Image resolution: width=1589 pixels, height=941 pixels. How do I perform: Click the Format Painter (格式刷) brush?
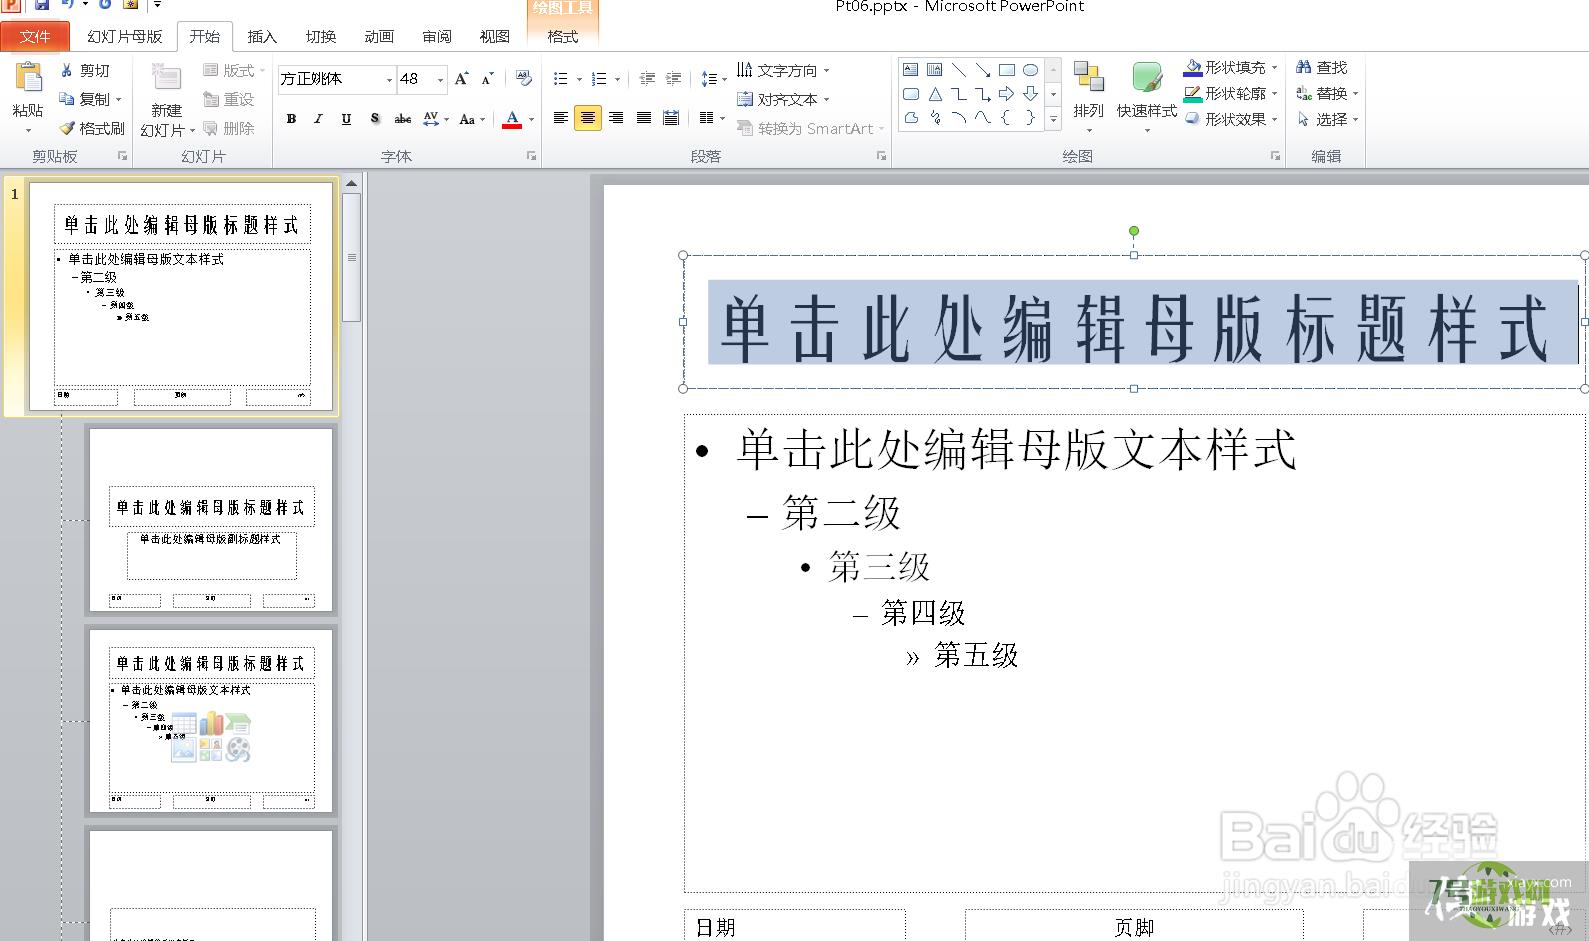(67, 128)
